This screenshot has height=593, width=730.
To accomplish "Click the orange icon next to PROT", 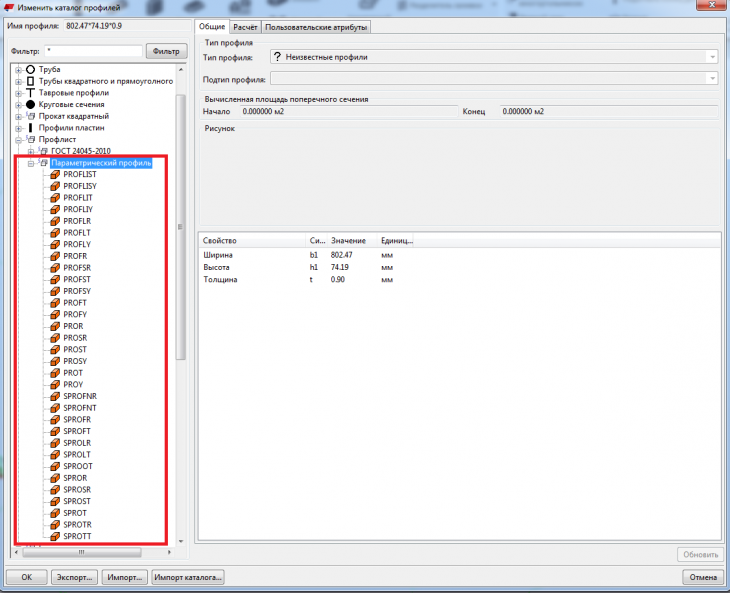I will 55,373.
